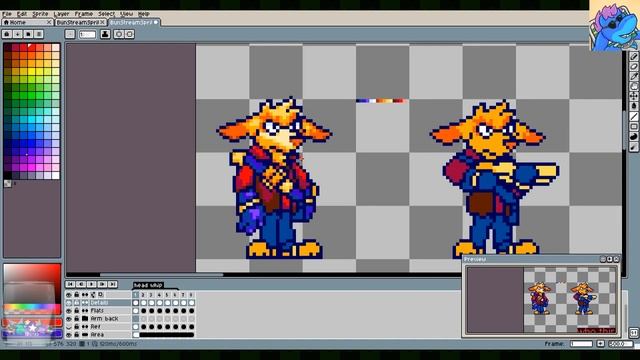This screenshot has height=360, width=640.
Task: Open the File menu
Action: coord(7,14)
